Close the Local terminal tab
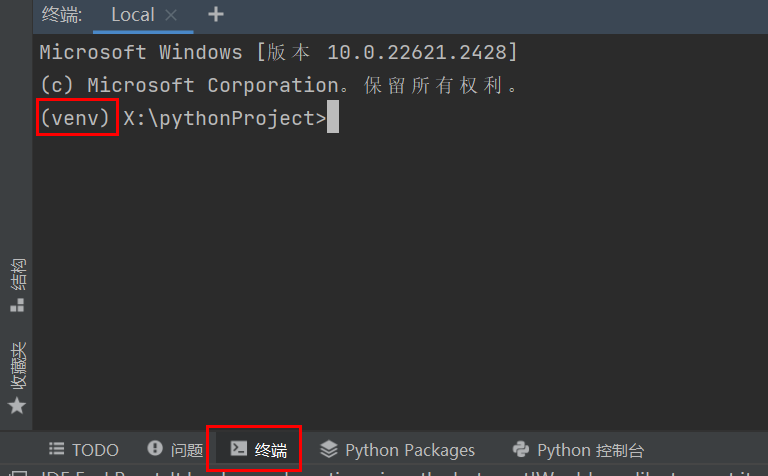 [170, 15]
